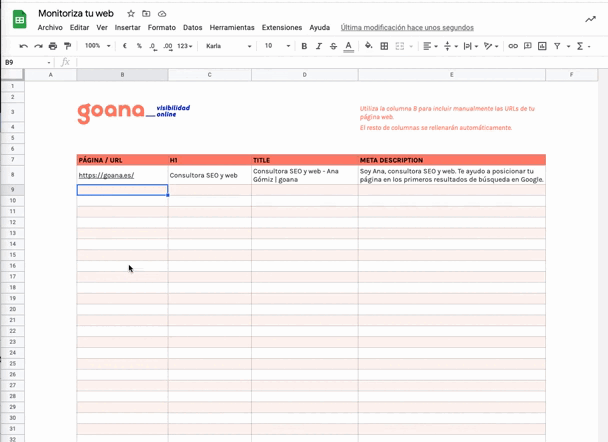The width and height of the screenshot is (608, 442).
Task: Click the print icon
Action: pos(53,46)
